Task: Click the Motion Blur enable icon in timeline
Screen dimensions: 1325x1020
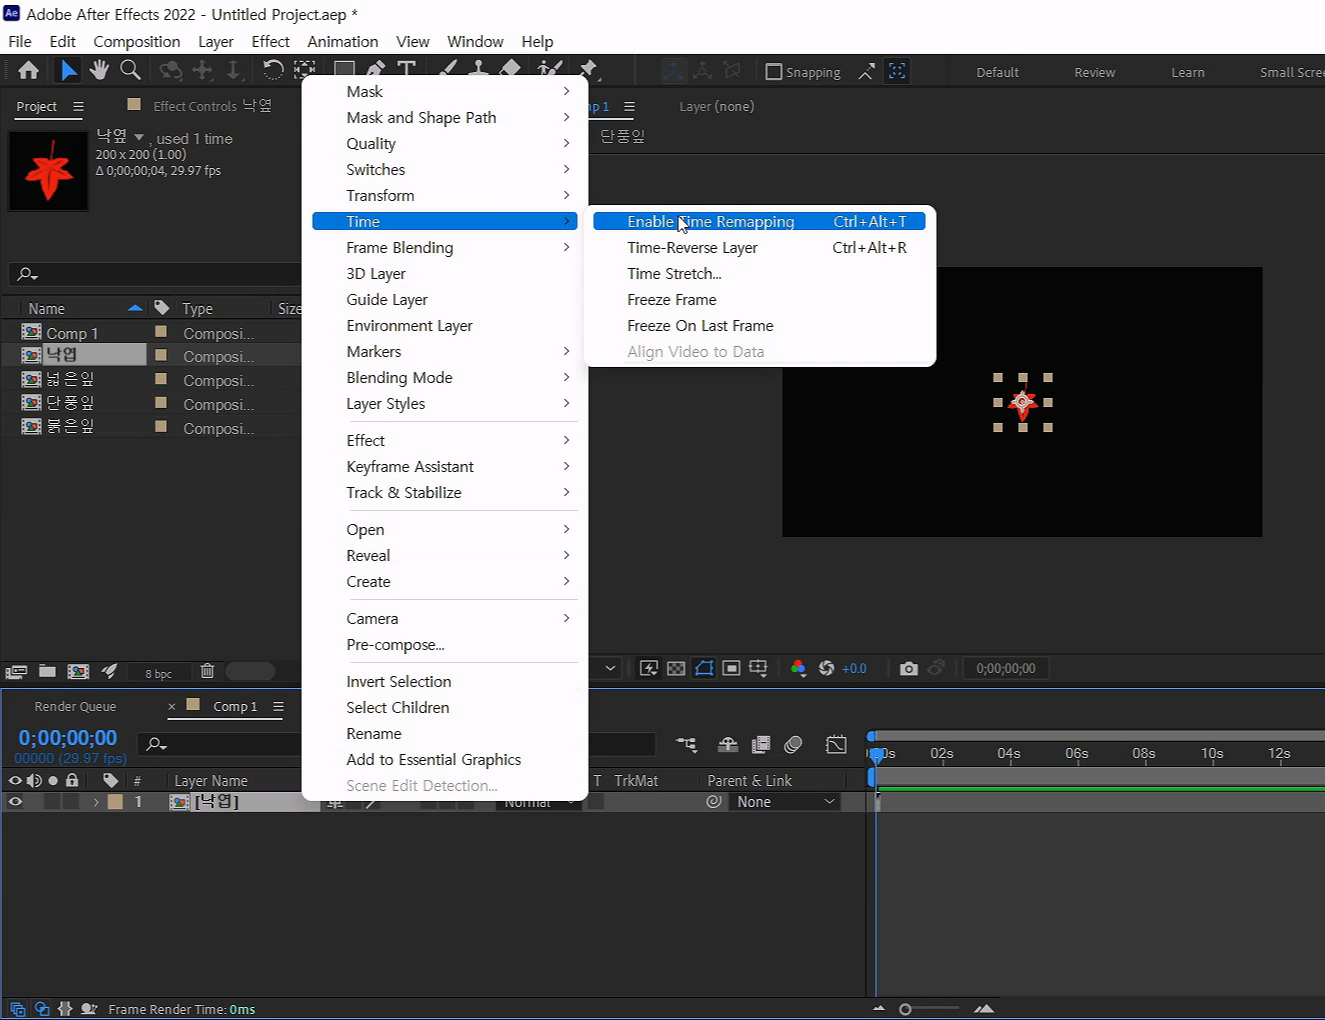Action: (x=793, y=744)
